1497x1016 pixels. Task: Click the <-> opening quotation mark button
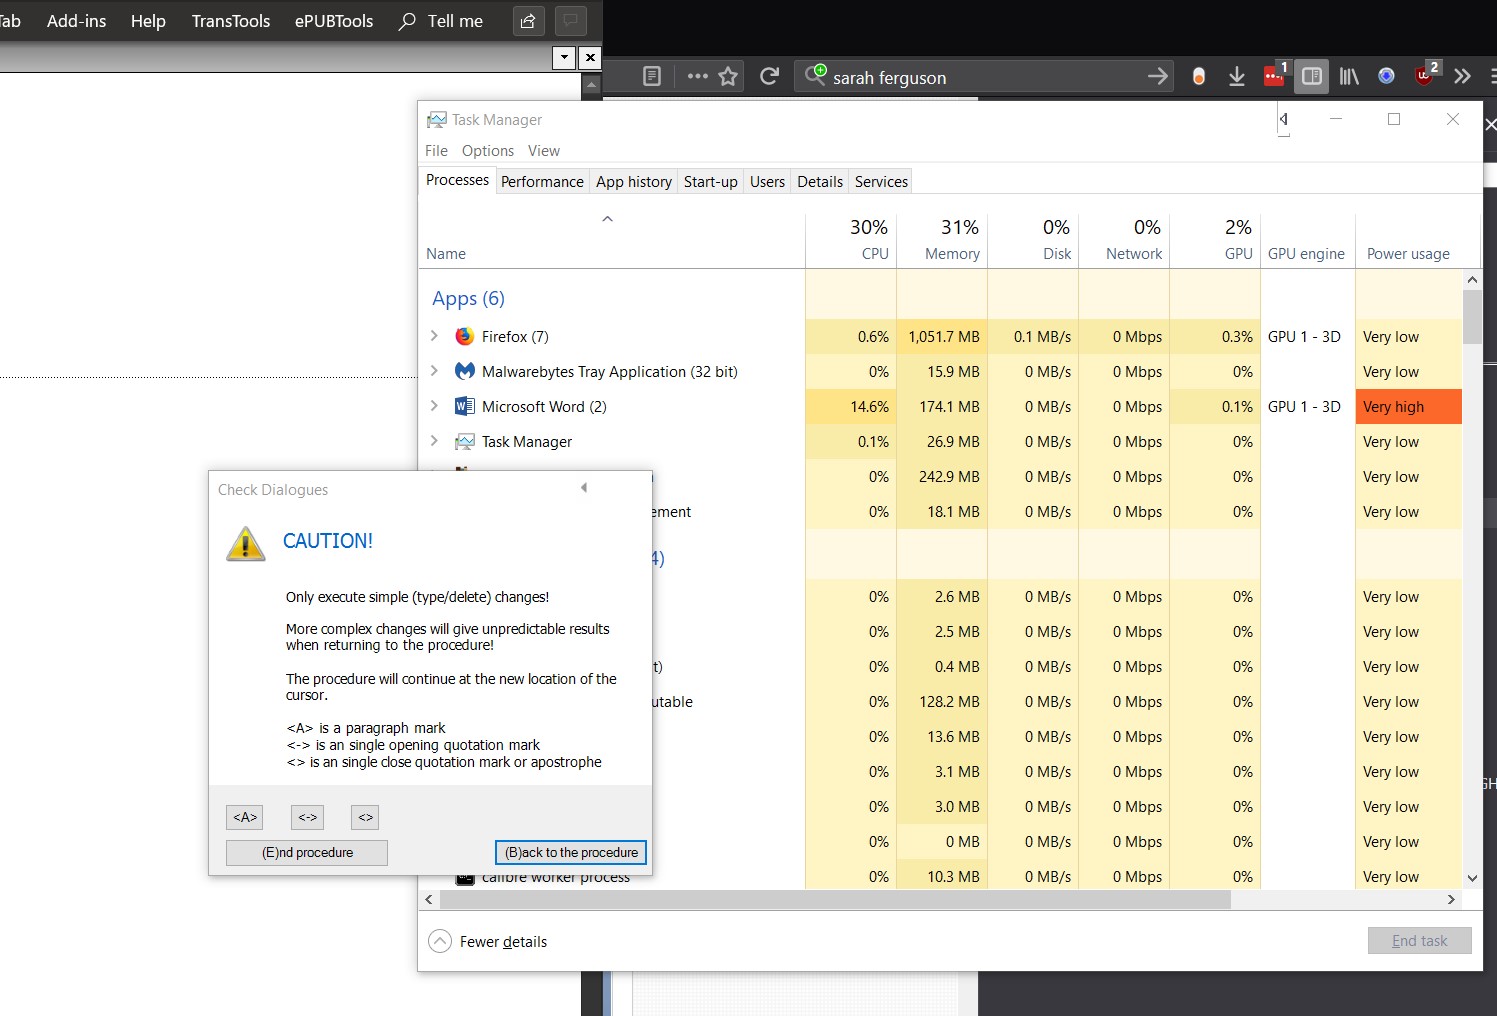point(307,817)
